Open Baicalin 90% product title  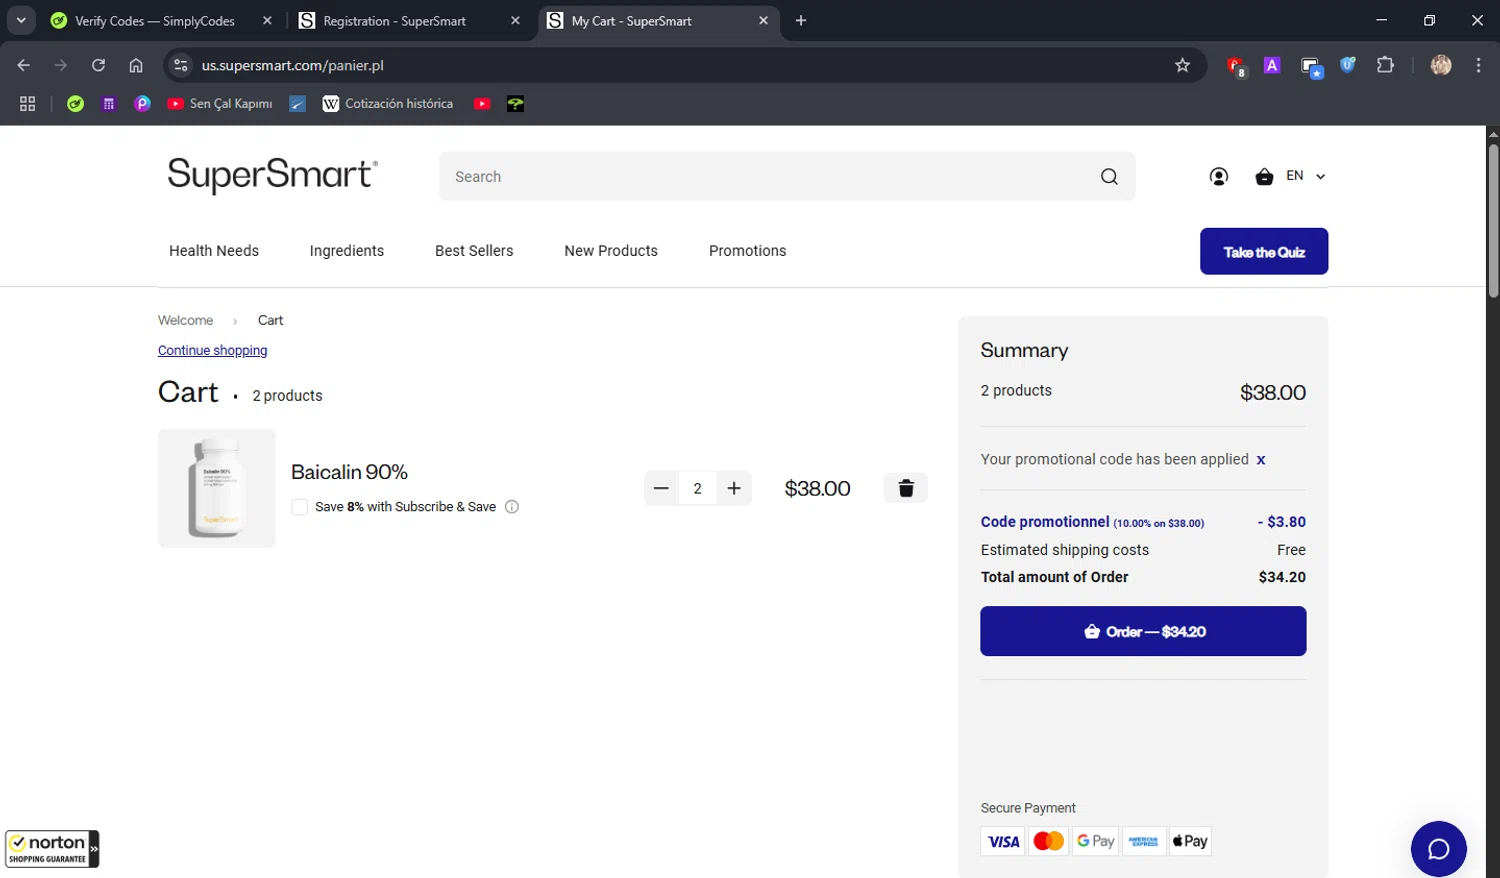pyautogui.click(x=349, y=472)
